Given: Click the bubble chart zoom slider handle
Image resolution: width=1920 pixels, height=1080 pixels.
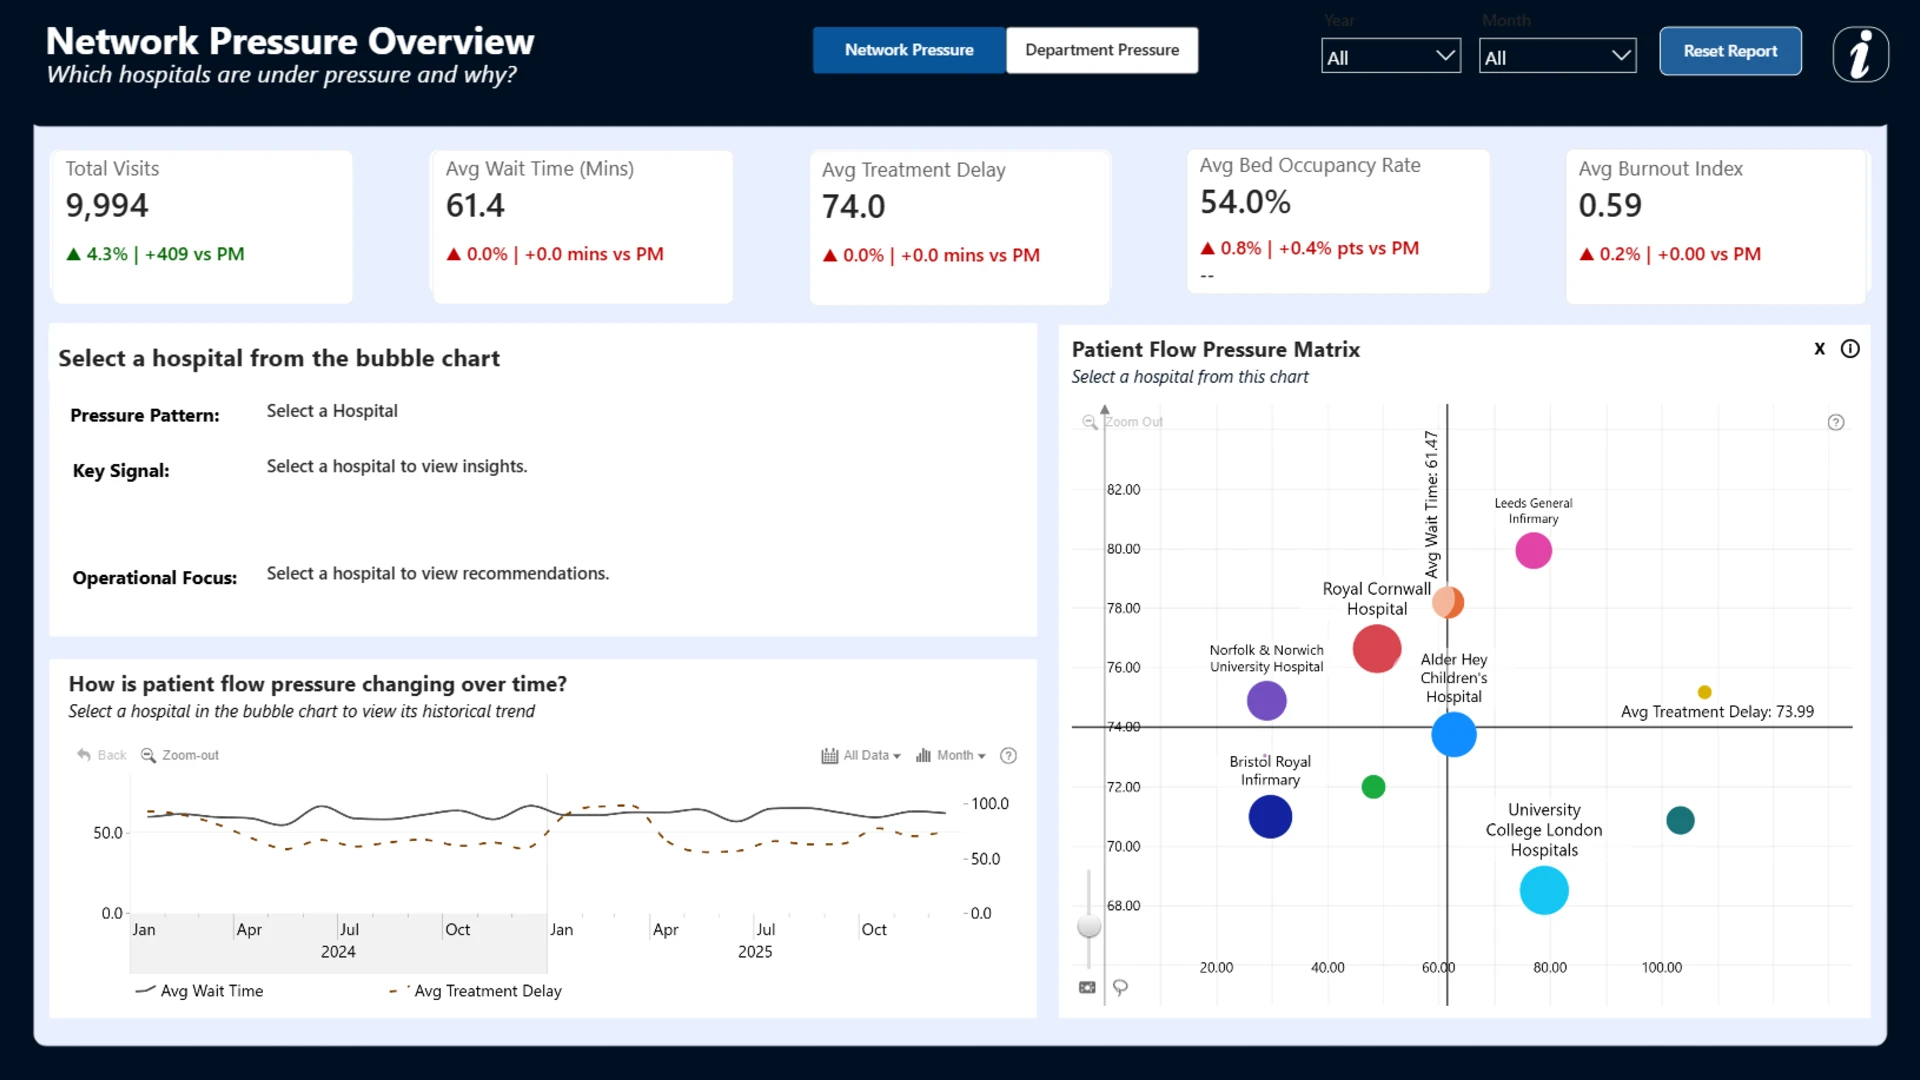Looking at the screenshot, I should (x=1089, y=927).
